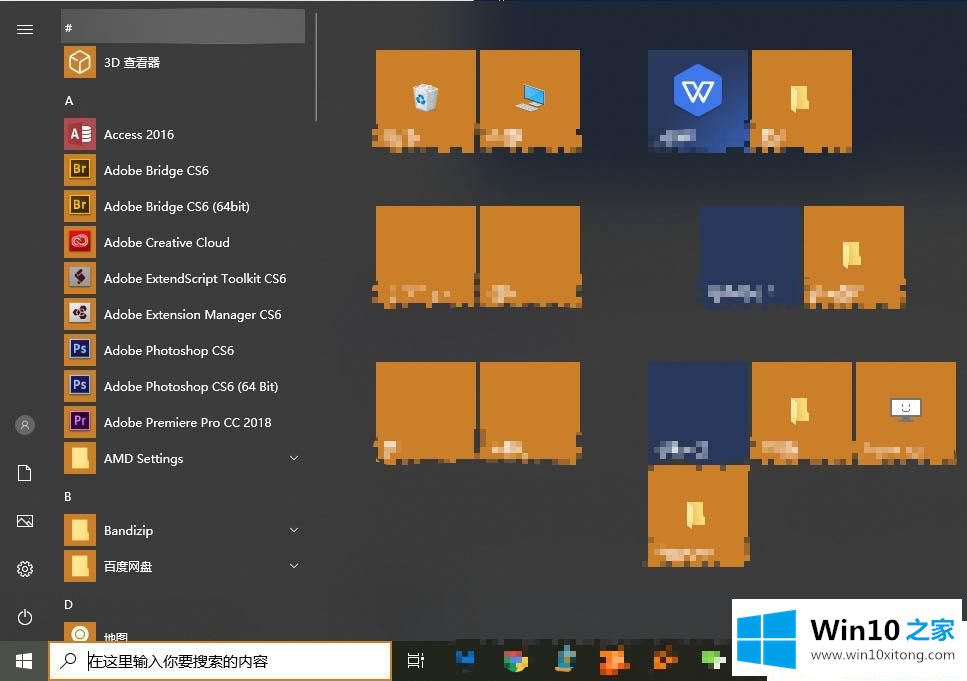The height and width of the screenshot is (681, 967).
Task: Open Chrome from the taskbar
Action: (x=516, y=661)
